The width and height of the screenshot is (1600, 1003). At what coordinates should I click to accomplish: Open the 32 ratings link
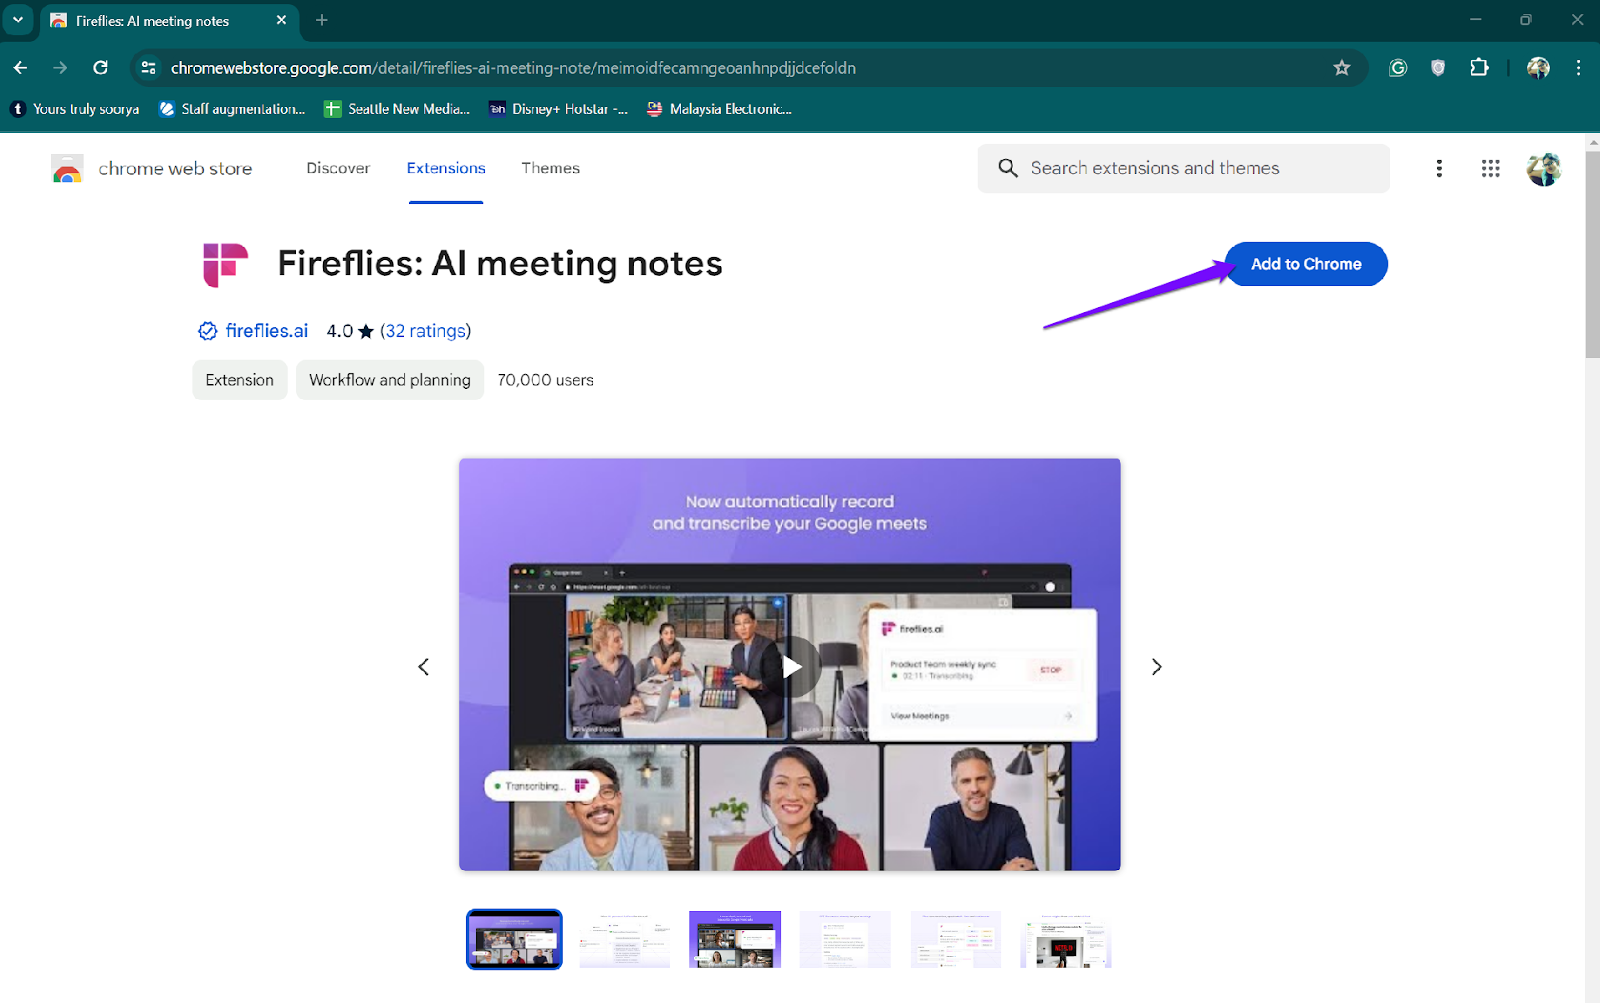click(x=425, y=331)
